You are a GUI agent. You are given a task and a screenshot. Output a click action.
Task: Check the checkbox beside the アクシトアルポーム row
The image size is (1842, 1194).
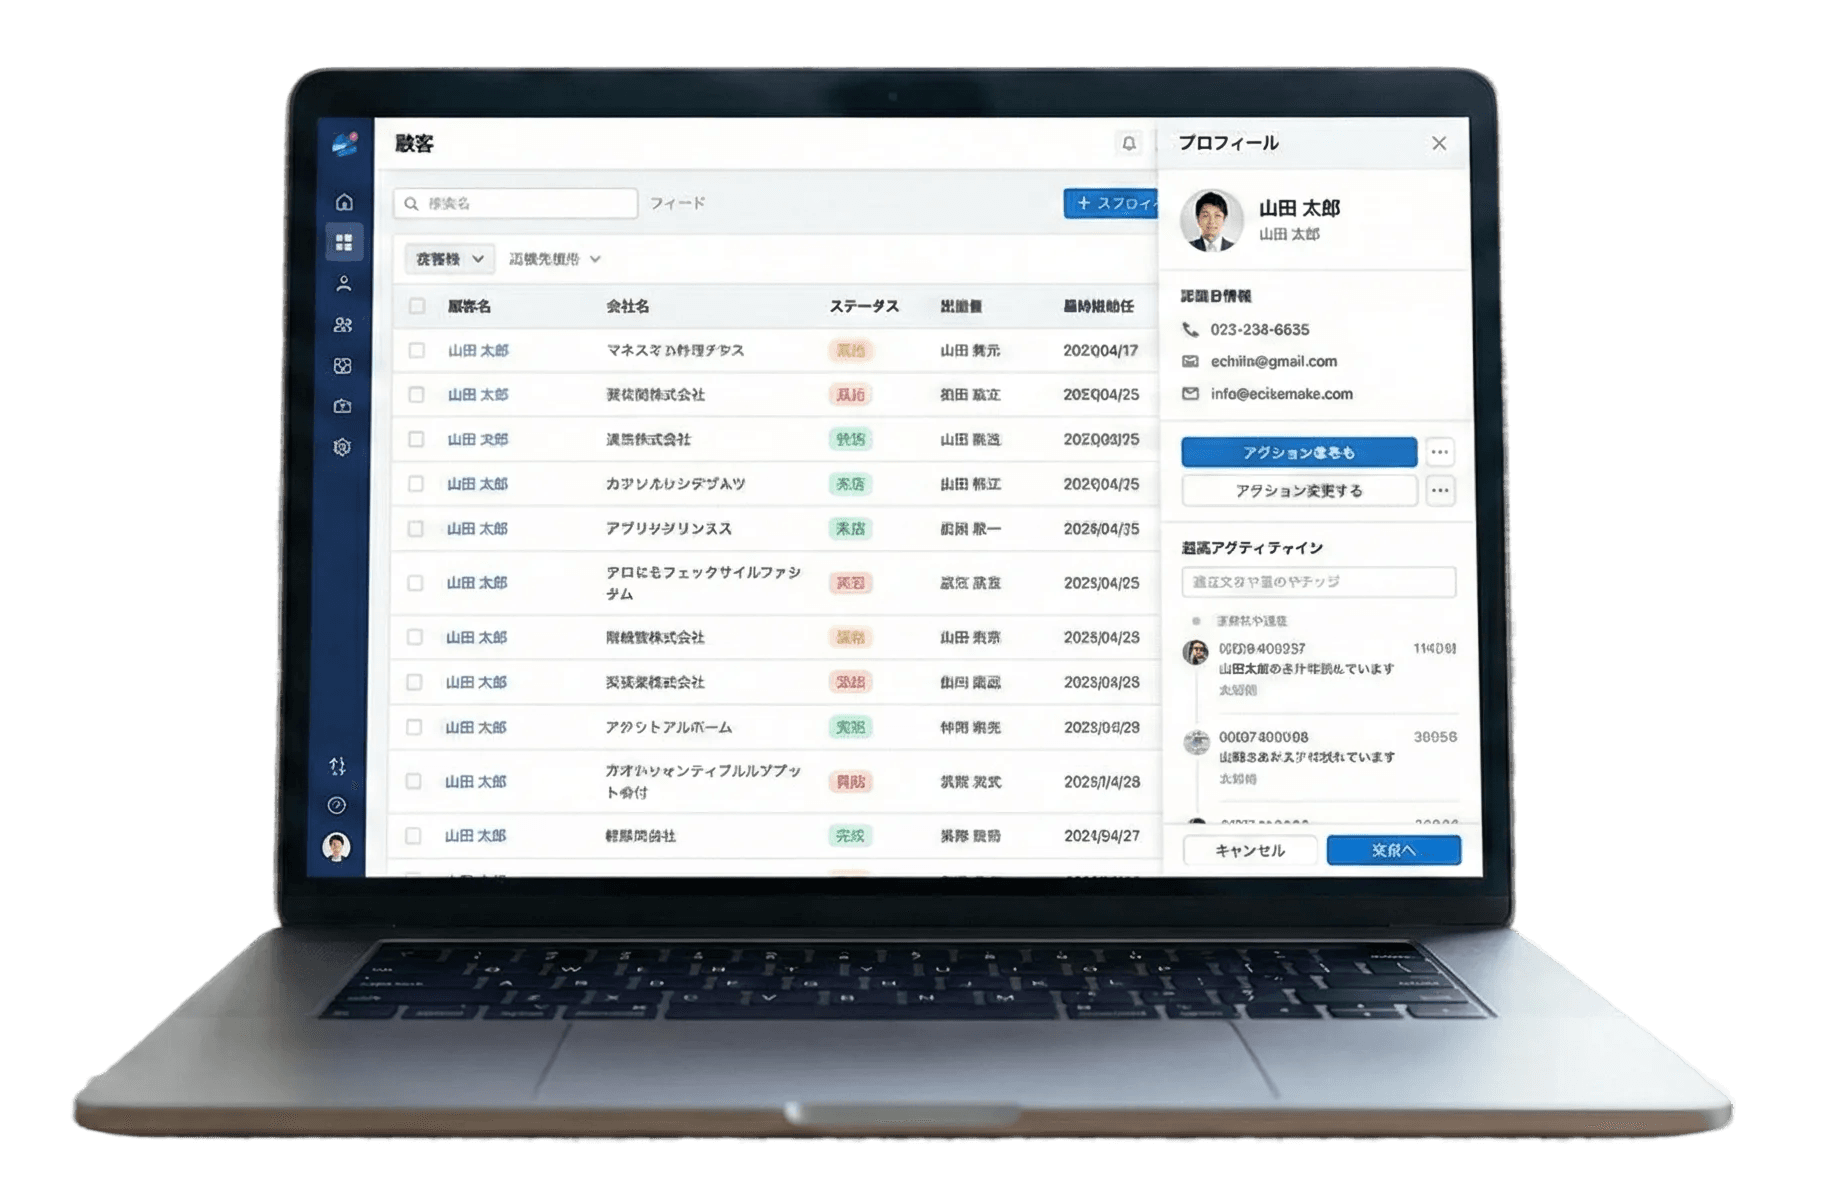point(414,727)
